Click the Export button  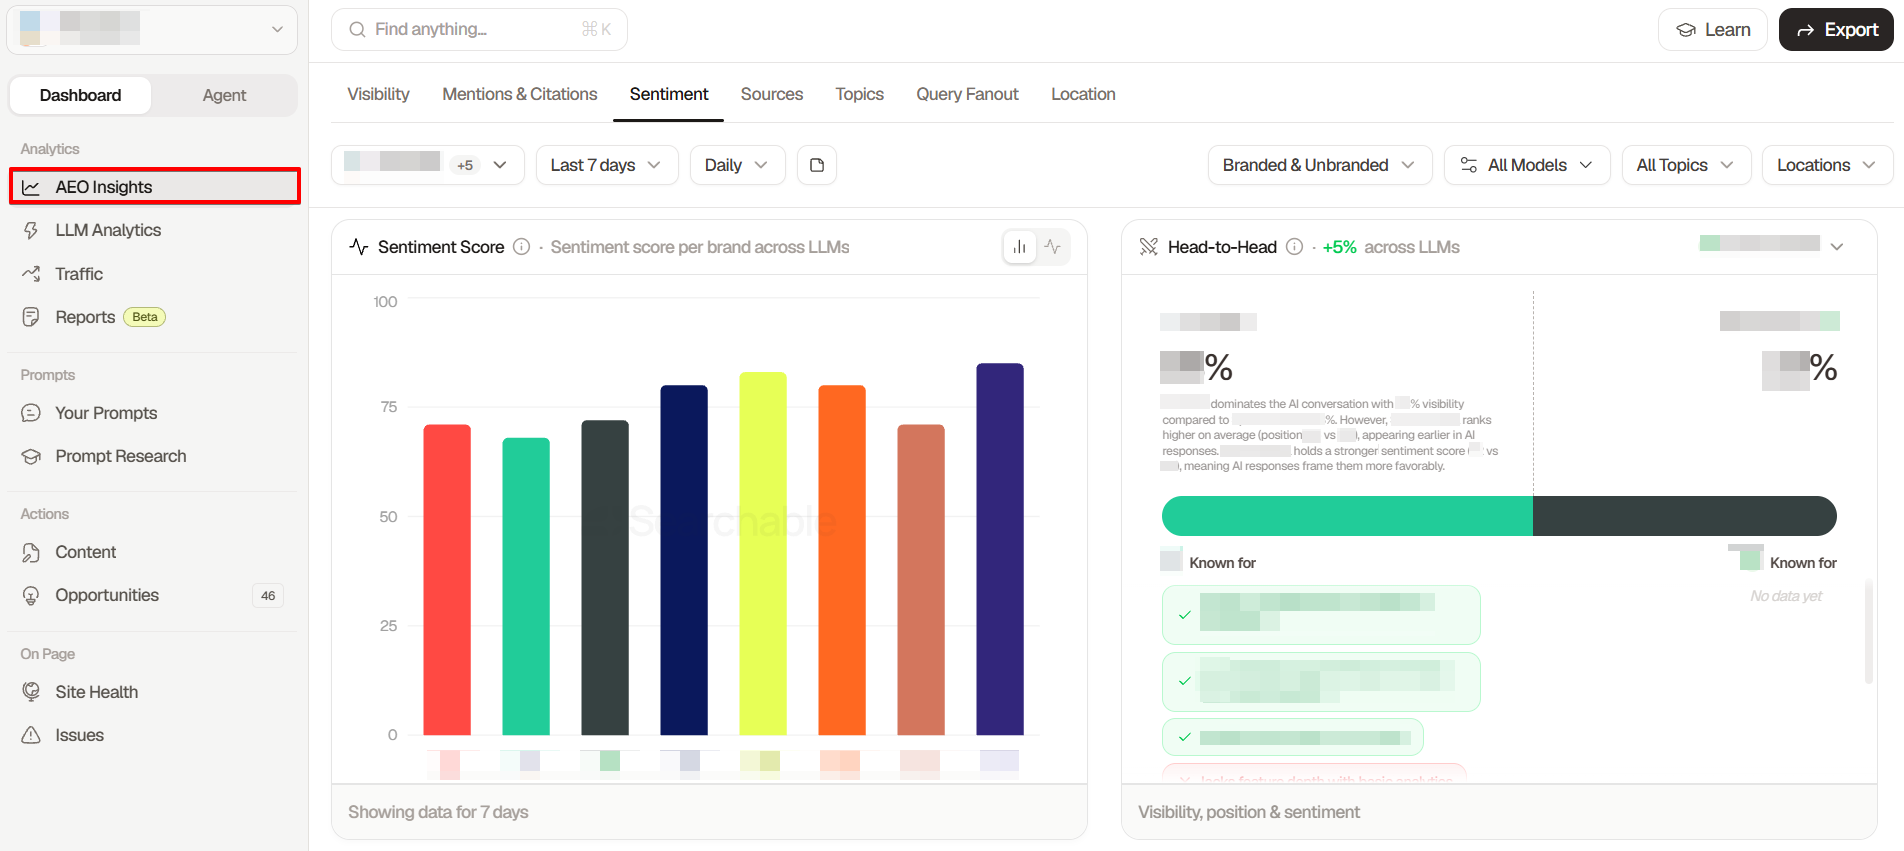[1836, 30]
